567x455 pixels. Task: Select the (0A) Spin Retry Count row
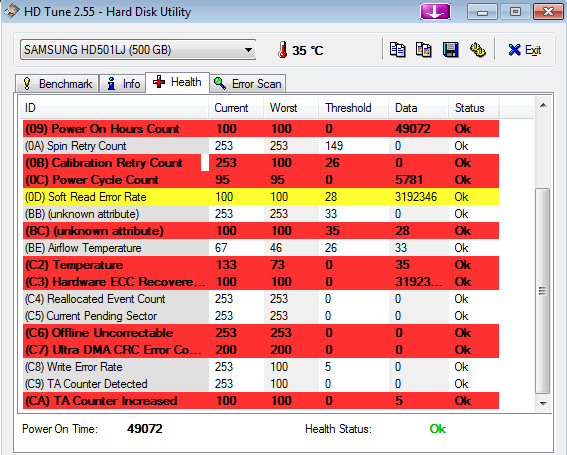261,146
